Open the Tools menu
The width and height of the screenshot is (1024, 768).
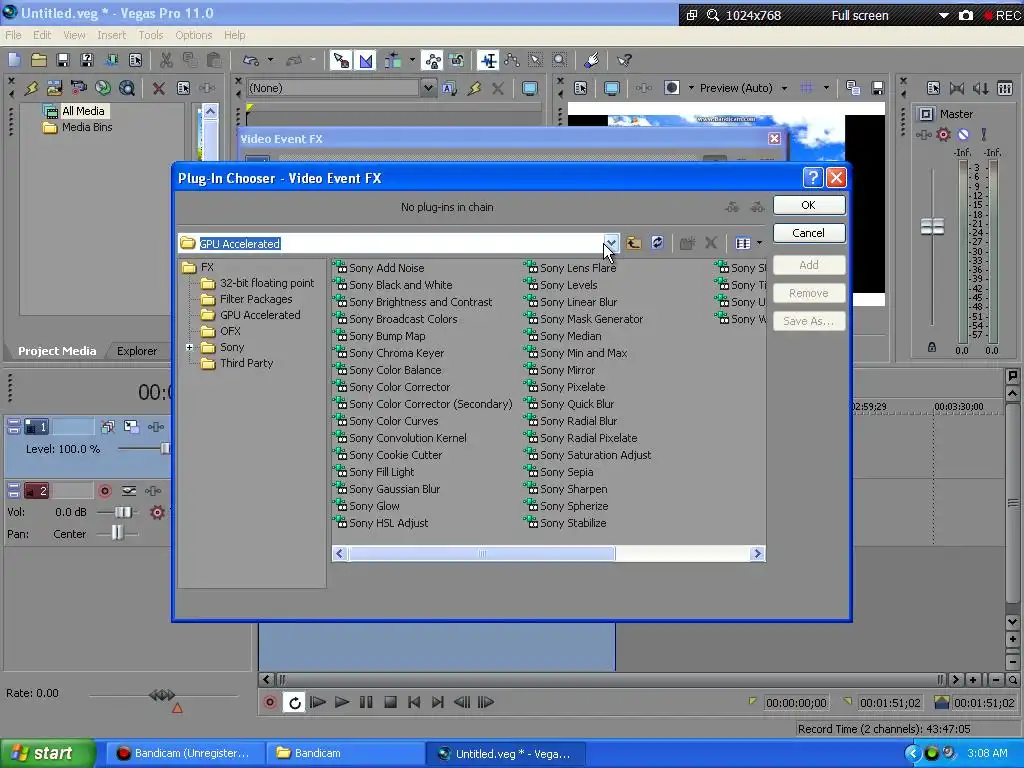pyautogui.click(x=151, y=35)
